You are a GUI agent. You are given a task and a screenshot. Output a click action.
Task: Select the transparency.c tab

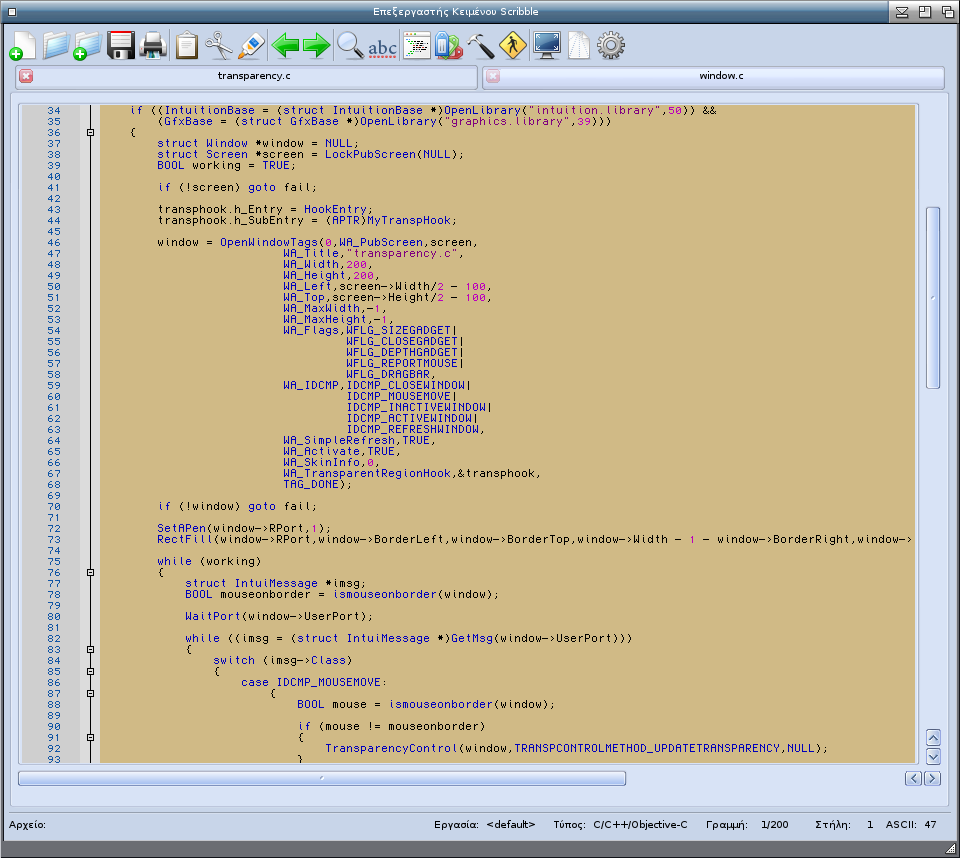click(x=253, y=76)
